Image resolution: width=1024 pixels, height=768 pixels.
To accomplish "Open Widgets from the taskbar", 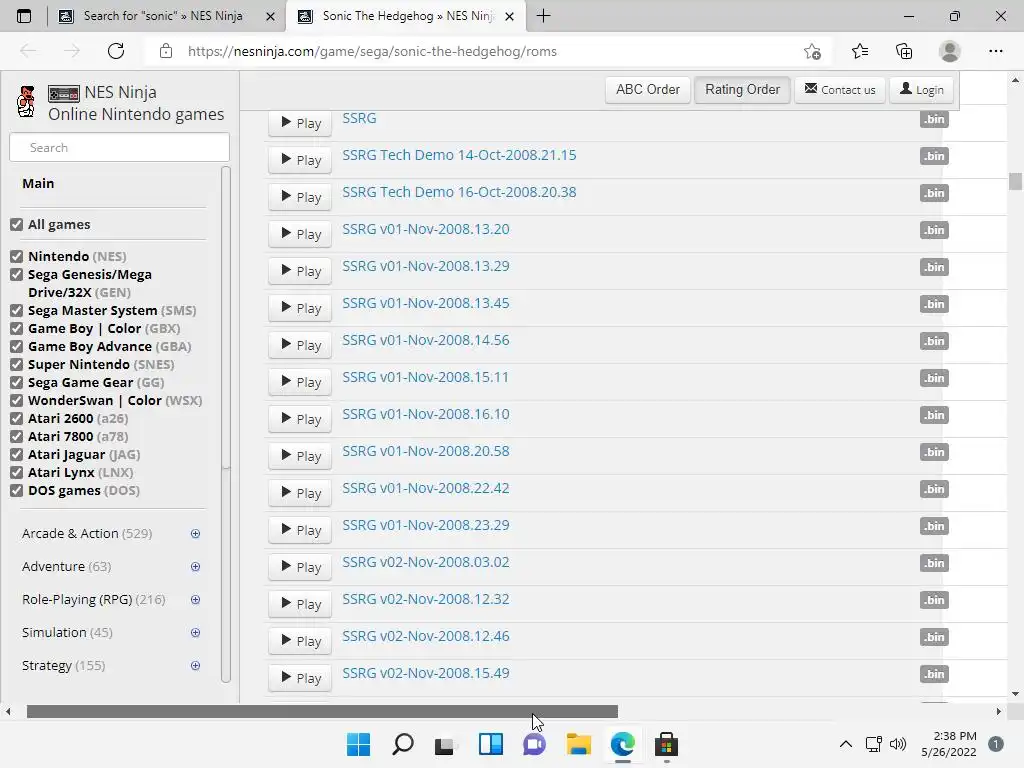I will tap(490, 744).
